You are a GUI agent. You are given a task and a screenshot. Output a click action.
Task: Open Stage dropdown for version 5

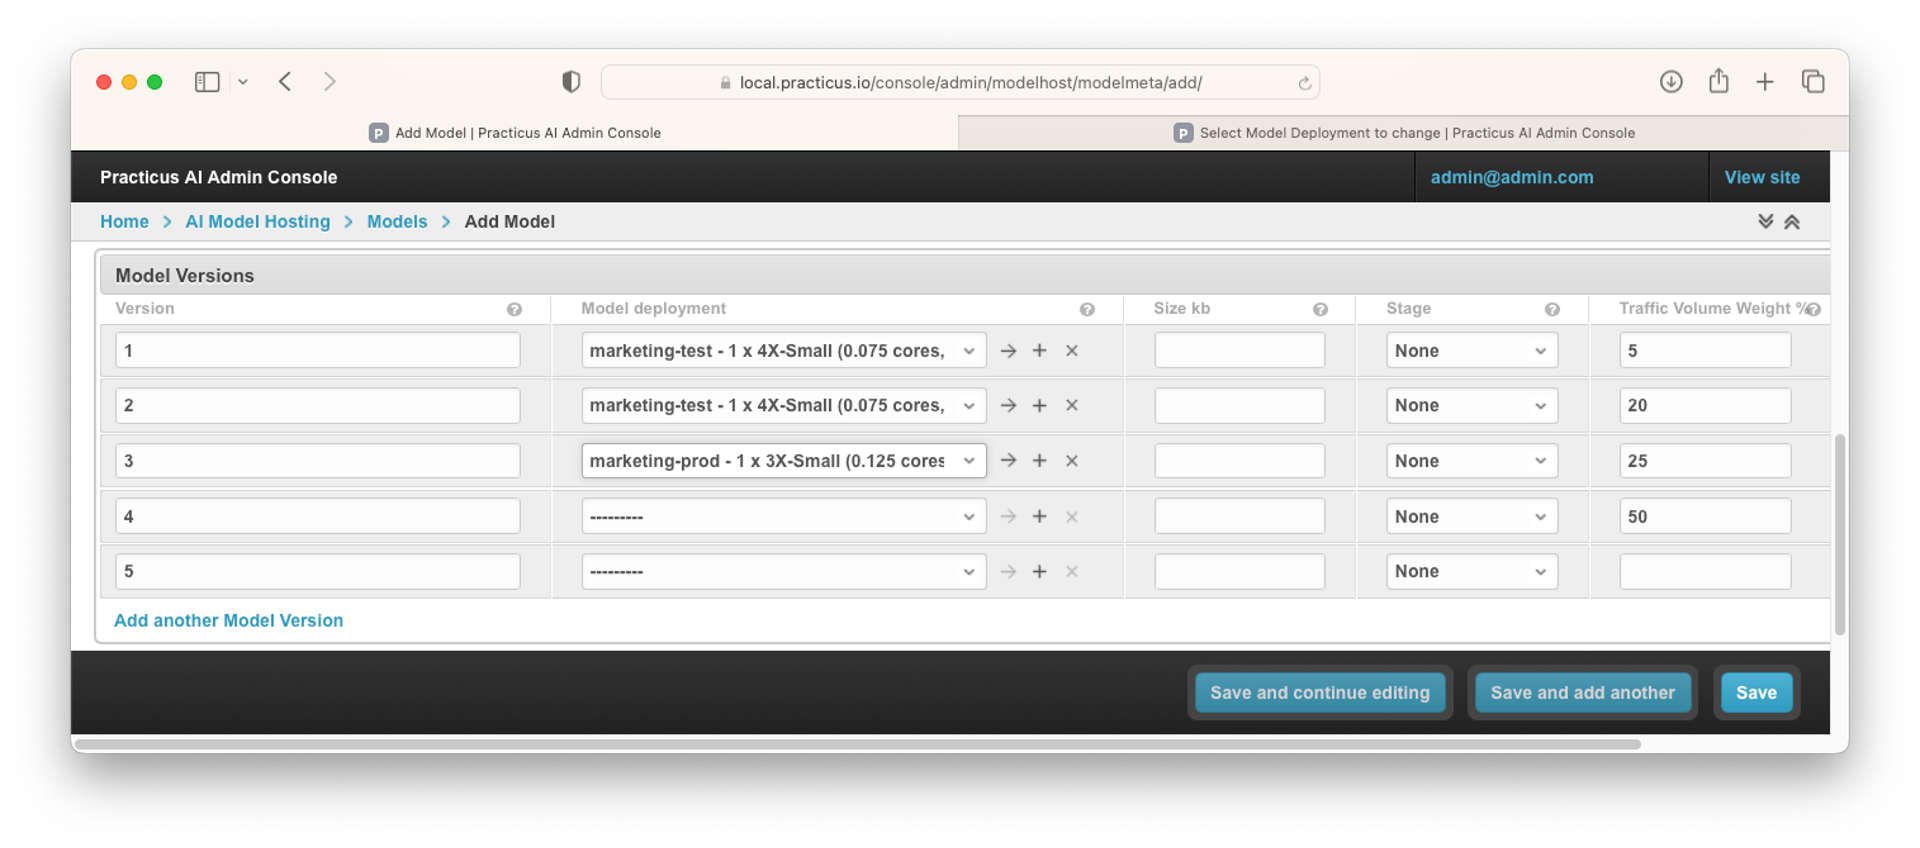[x=1471, y=572]
